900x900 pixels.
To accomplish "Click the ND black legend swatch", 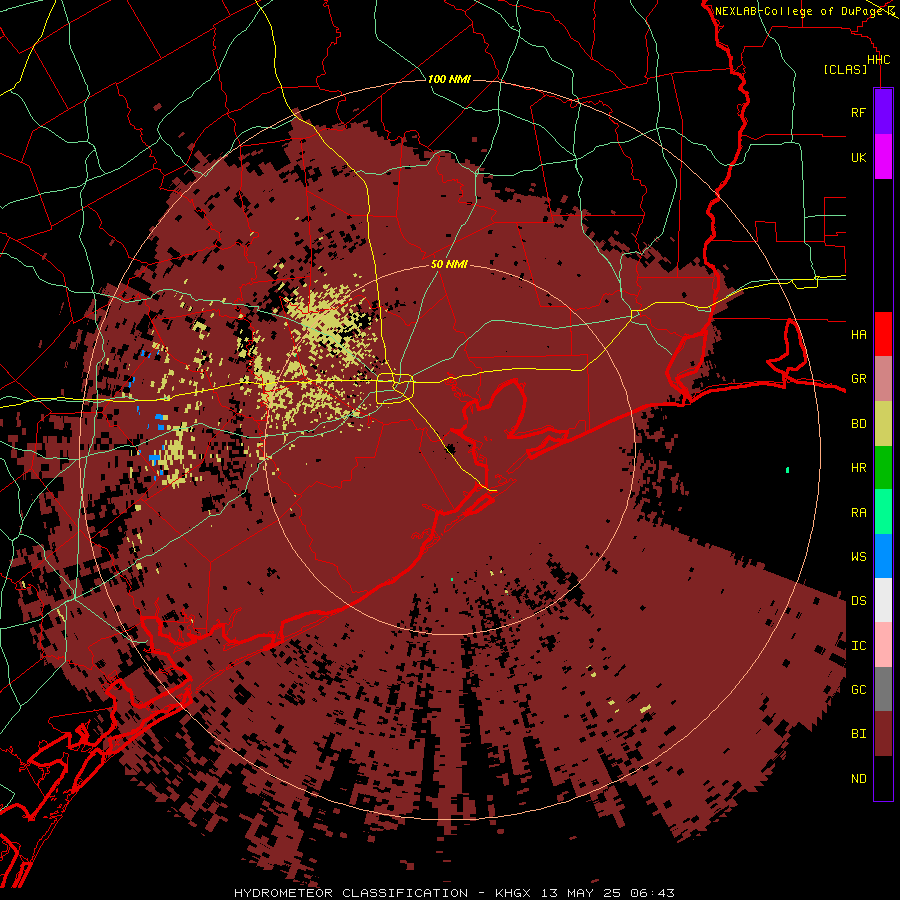I will point(883,778).
